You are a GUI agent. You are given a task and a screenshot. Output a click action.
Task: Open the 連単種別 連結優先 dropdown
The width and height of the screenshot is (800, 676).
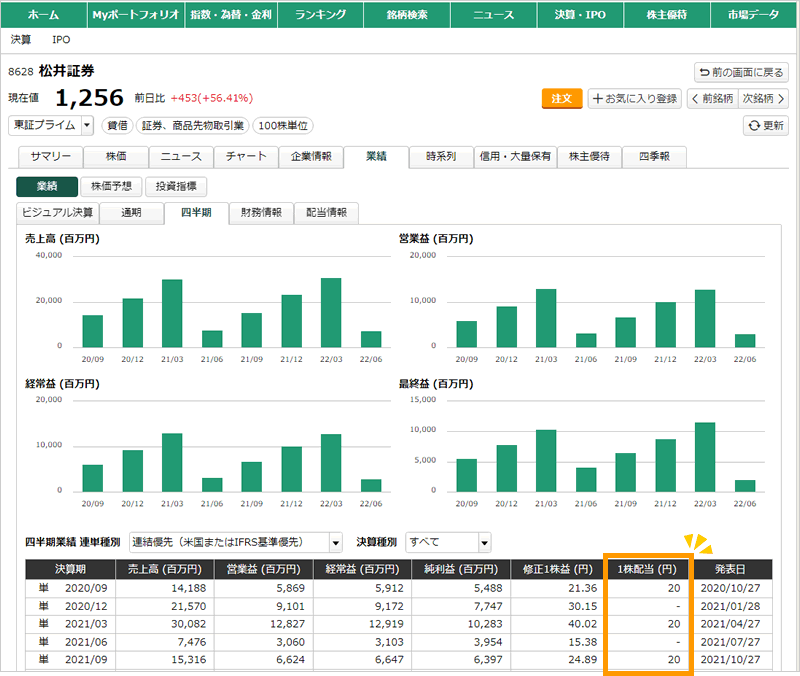coord(235,542)
